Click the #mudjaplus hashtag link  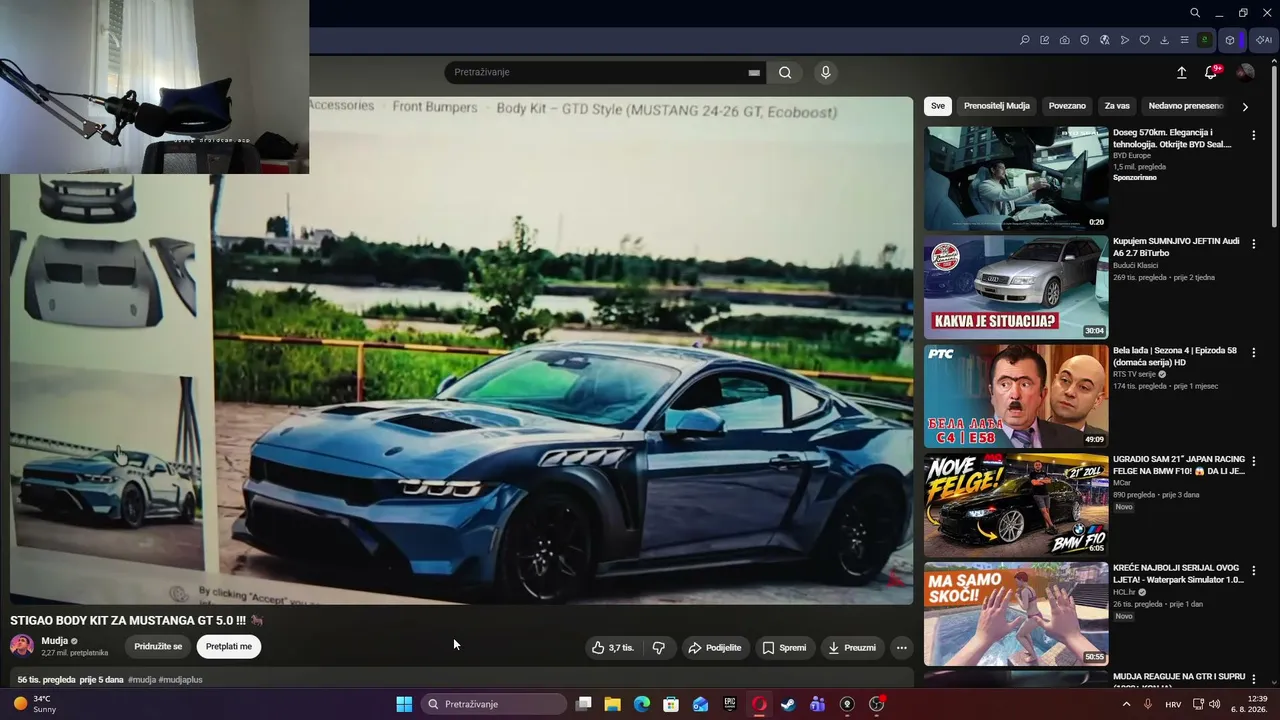coord(180,680)
